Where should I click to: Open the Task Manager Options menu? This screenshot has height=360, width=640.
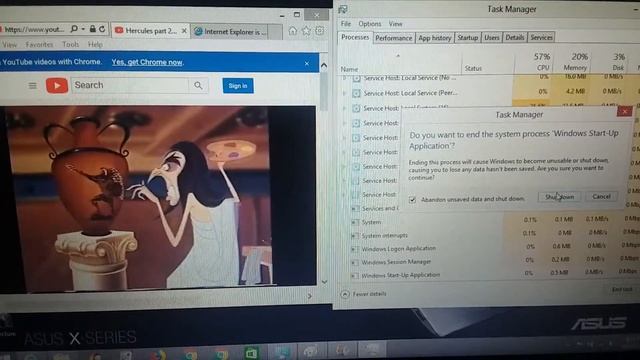(370, 24)
